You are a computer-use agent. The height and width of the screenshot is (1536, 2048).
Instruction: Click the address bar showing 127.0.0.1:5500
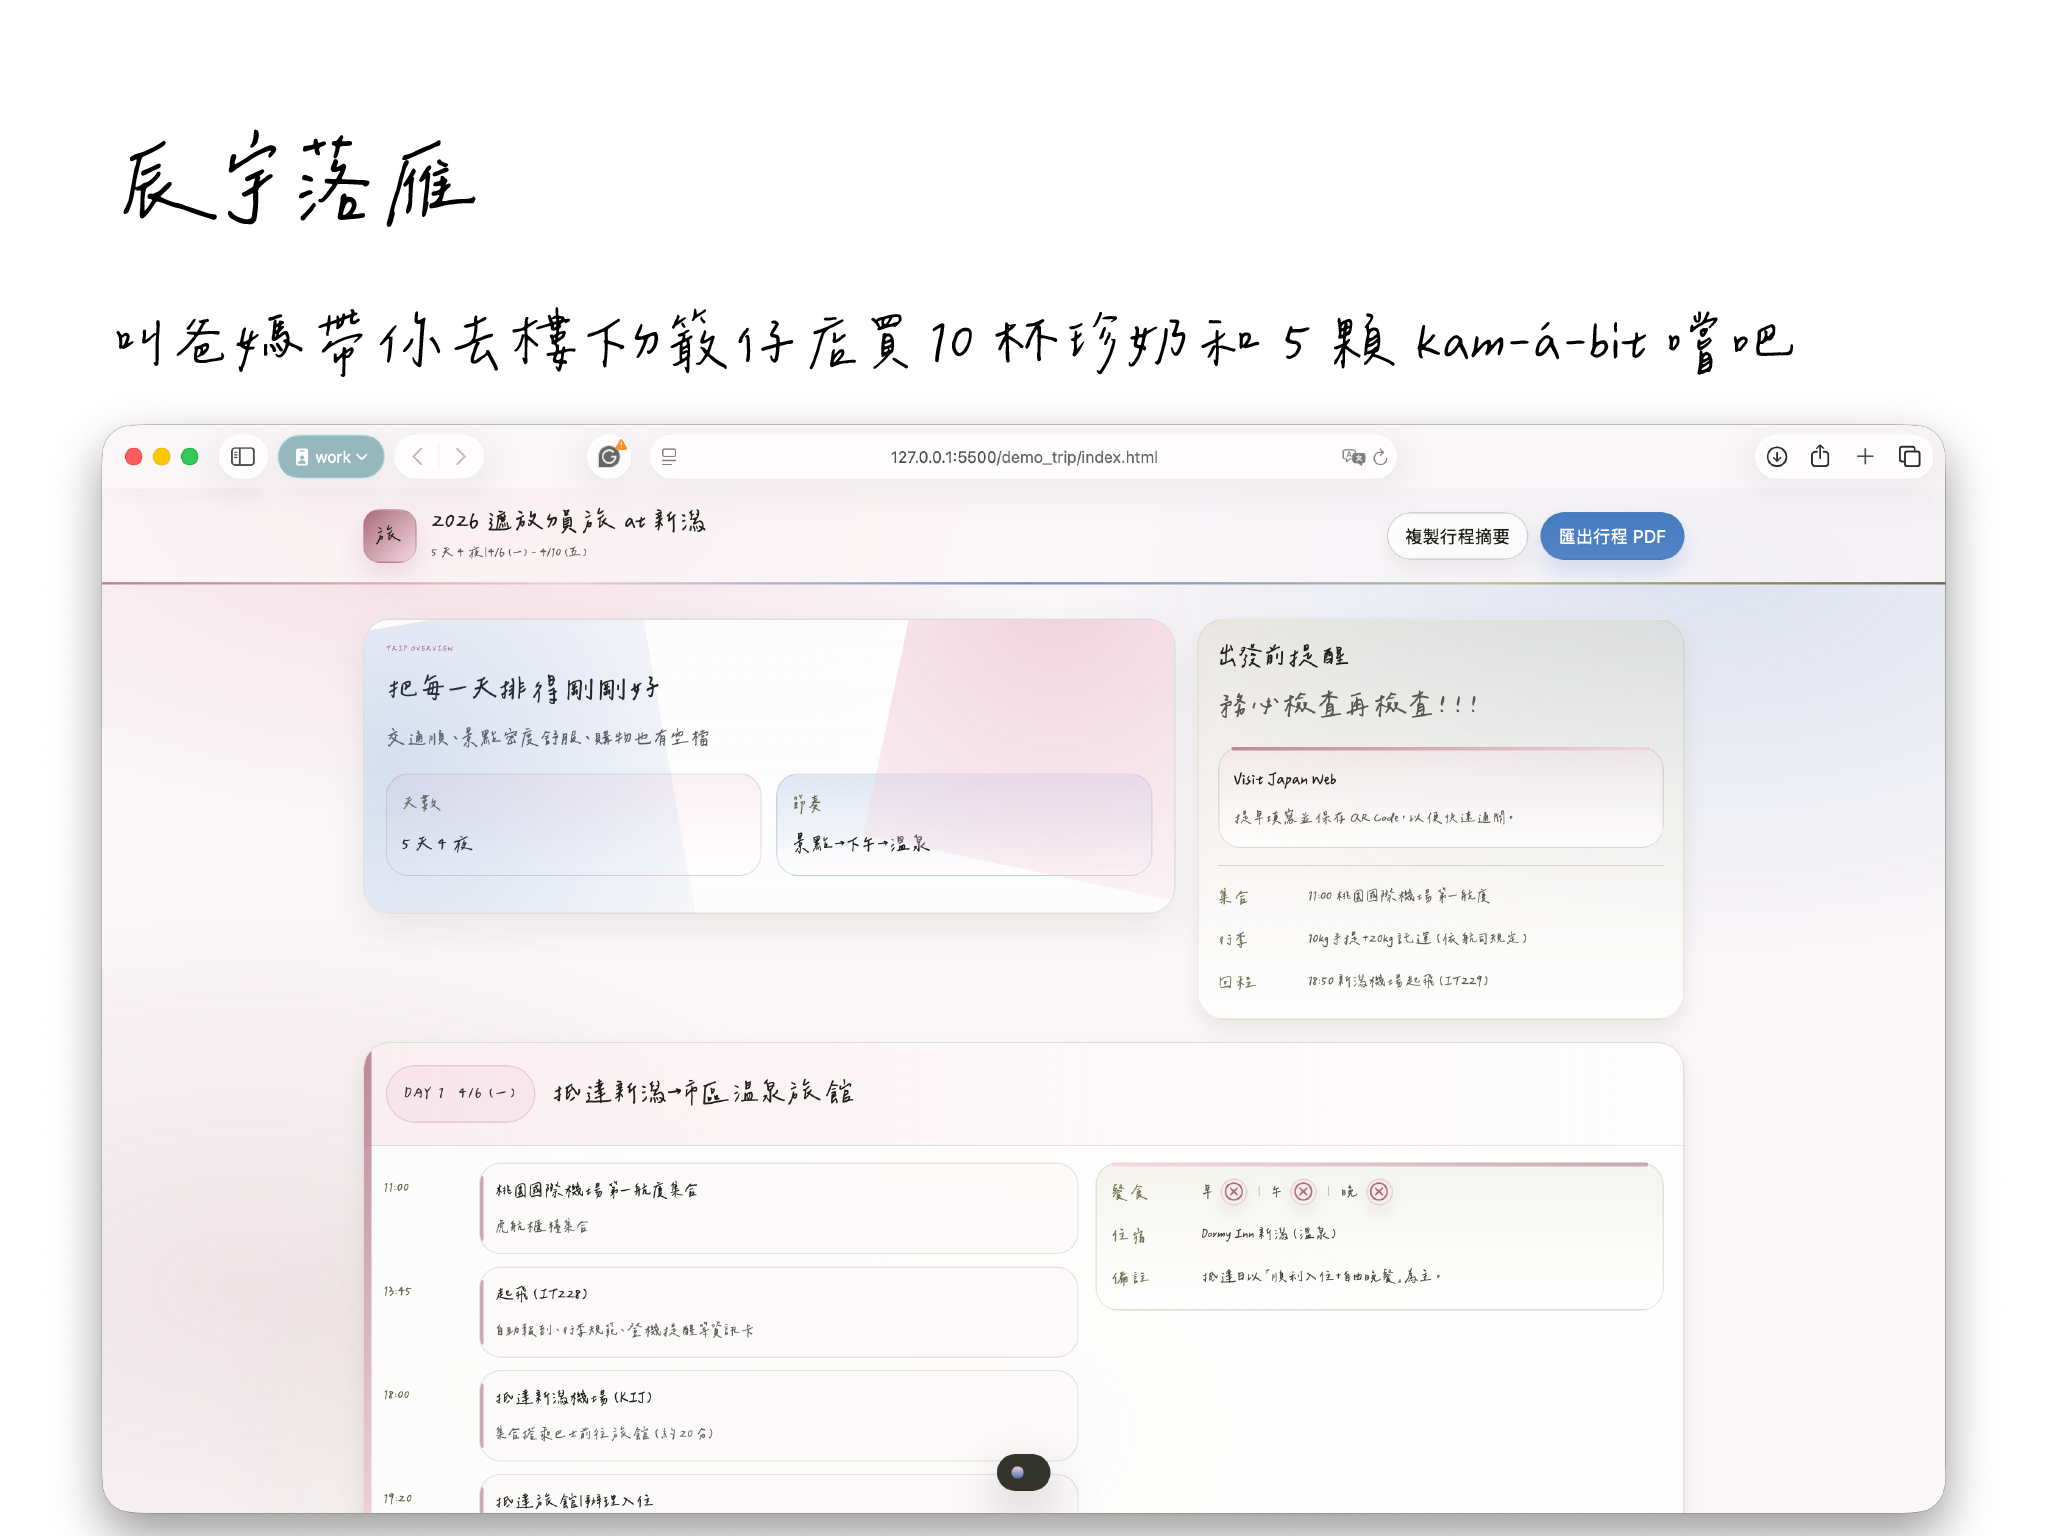(x=1024, y=457)
